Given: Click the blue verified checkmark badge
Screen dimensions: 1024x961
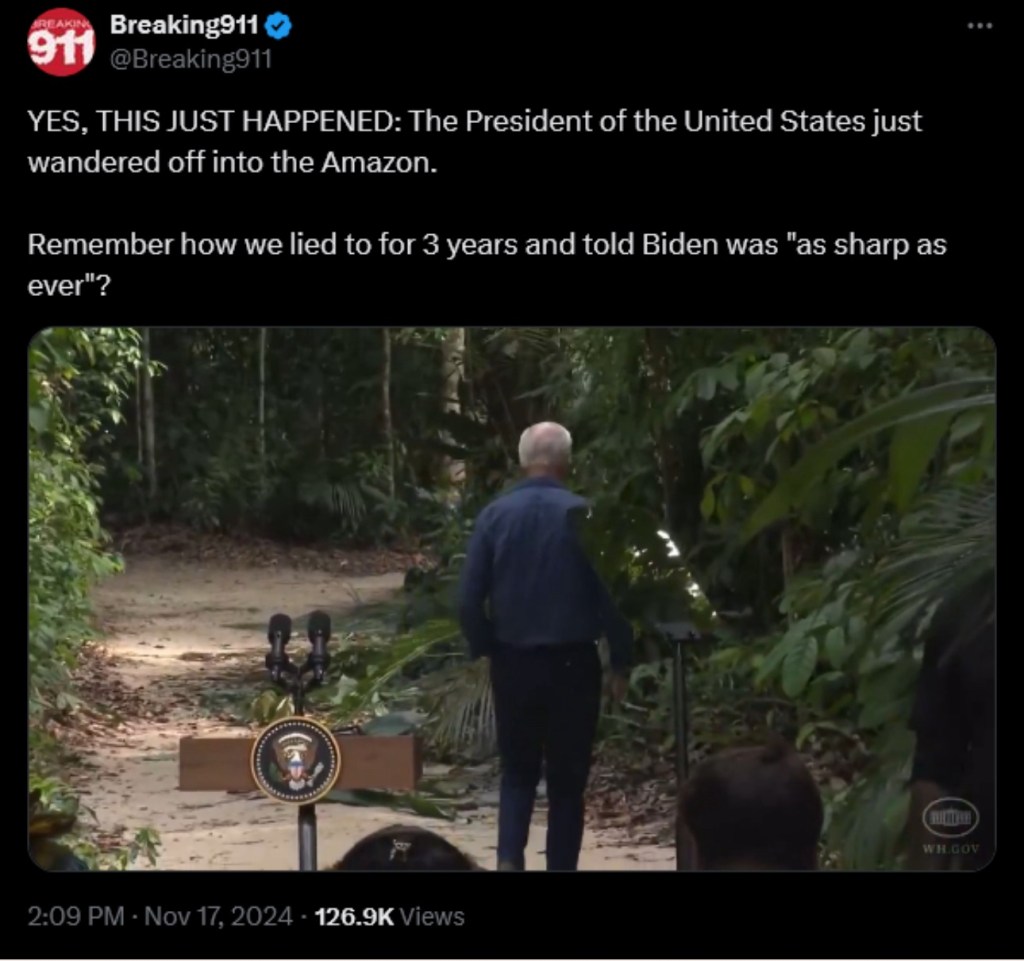Looking at the screenshot, I should (280, 25).
